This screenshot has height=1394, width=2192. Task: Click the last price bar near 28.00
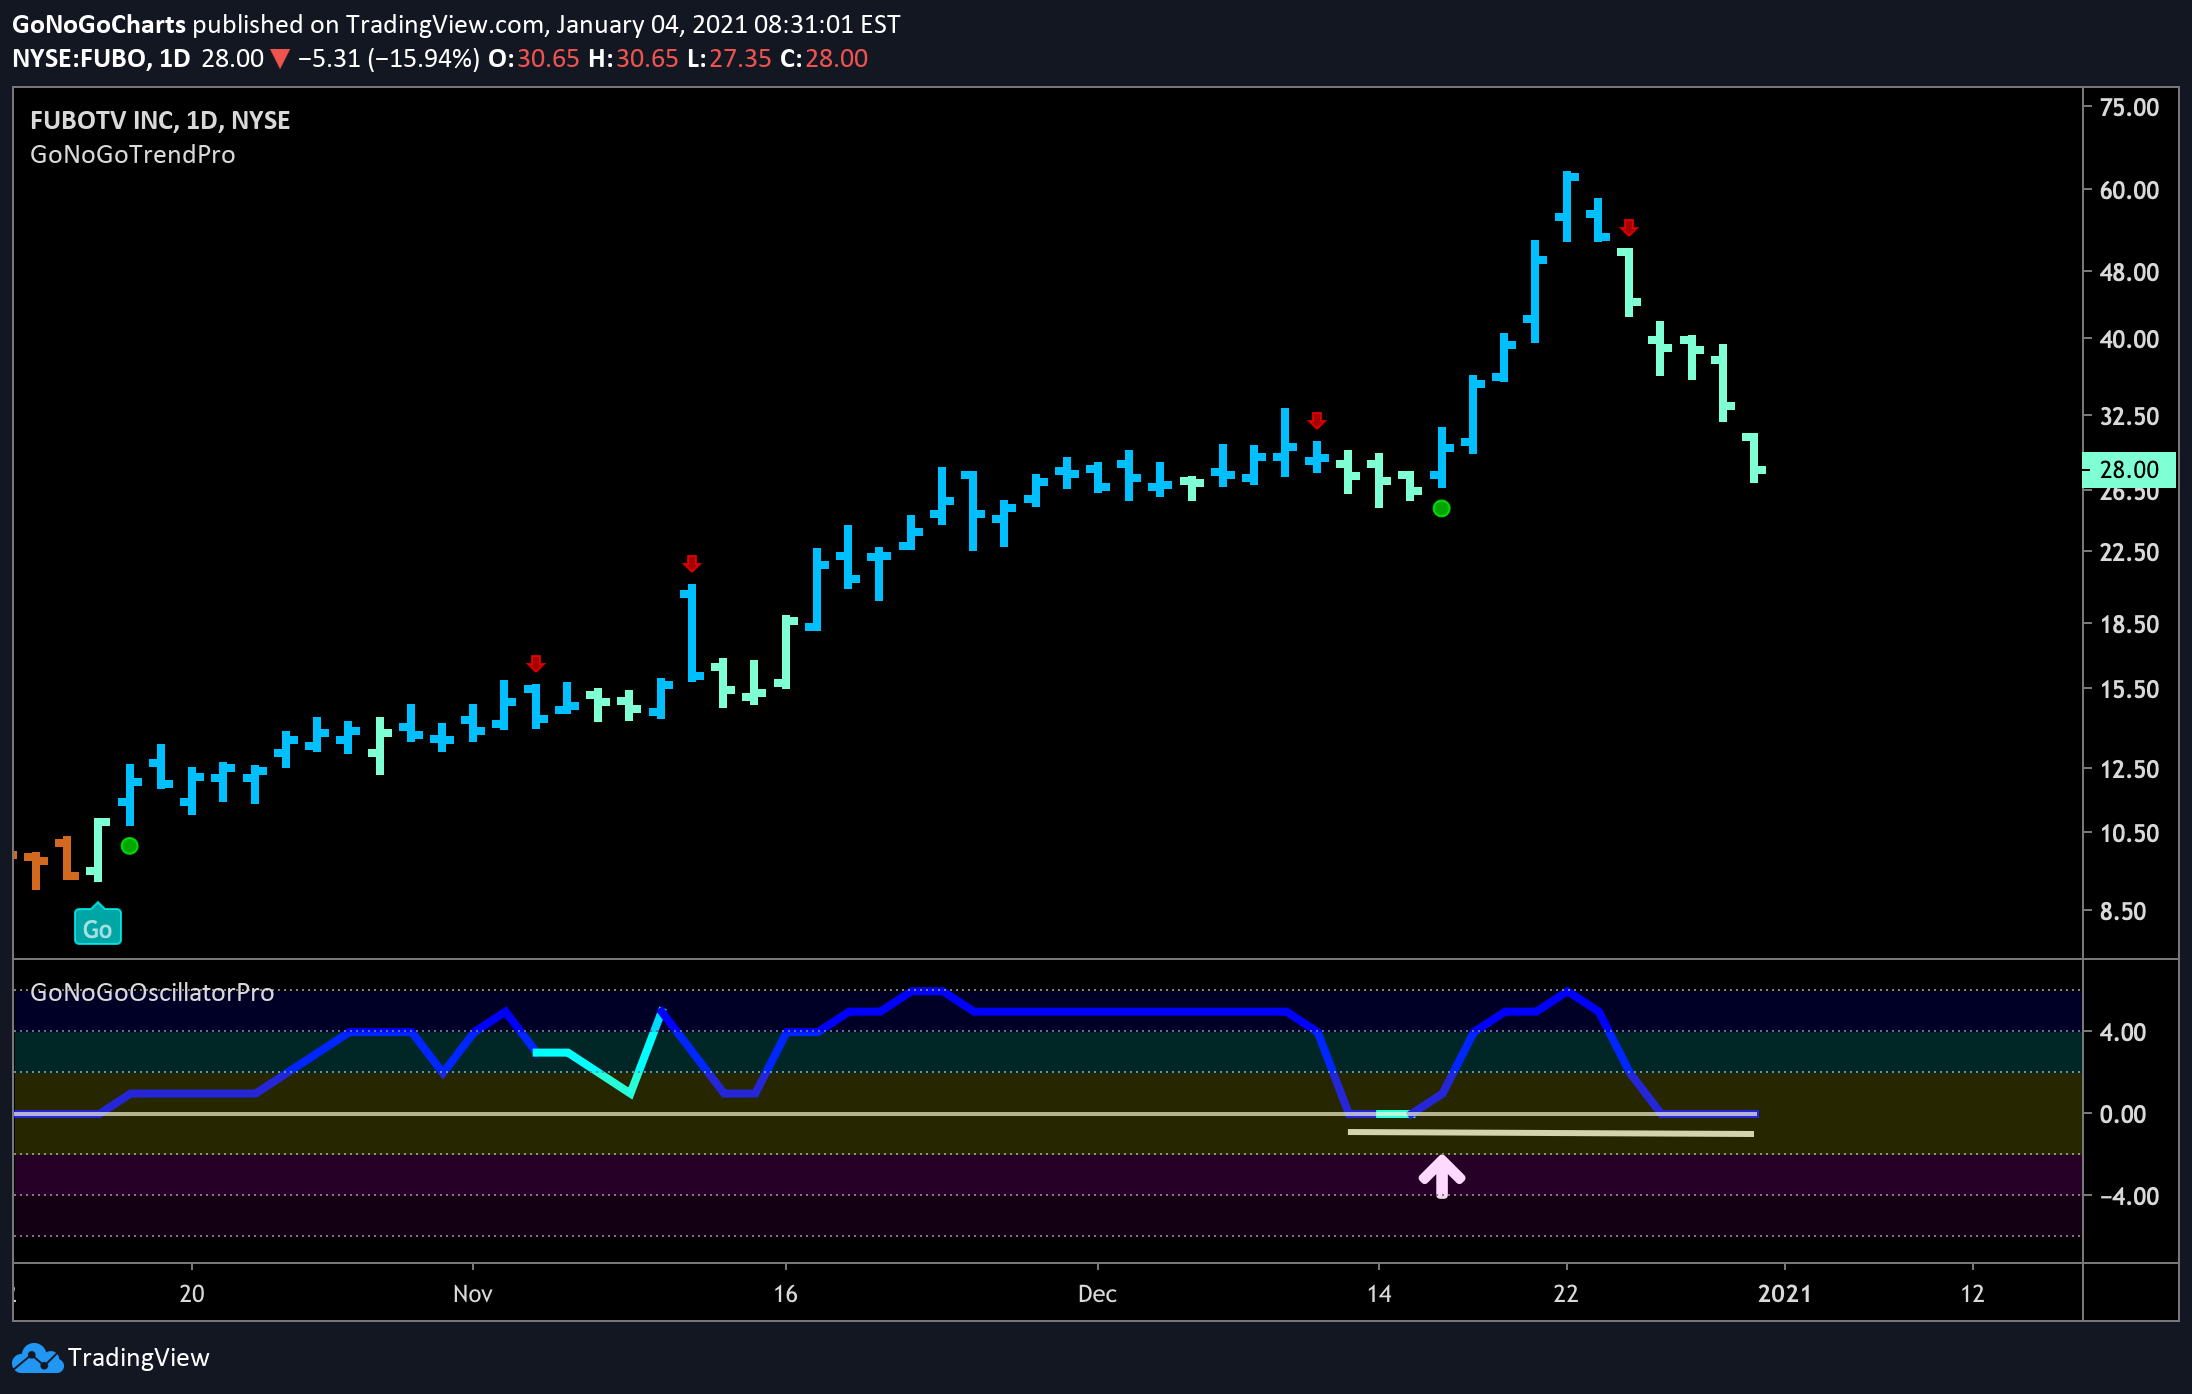pos(1754,458)
